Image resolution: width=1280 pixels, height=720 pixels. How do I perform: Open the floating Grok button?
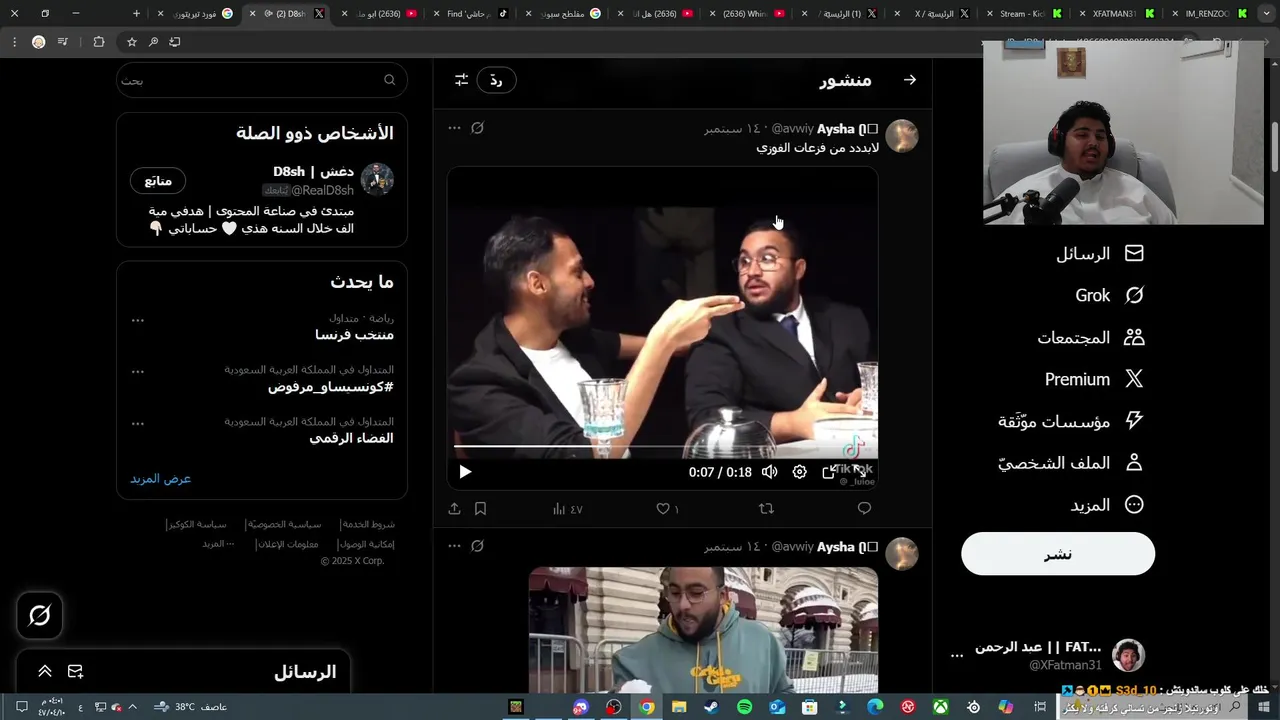coord(40,616)
